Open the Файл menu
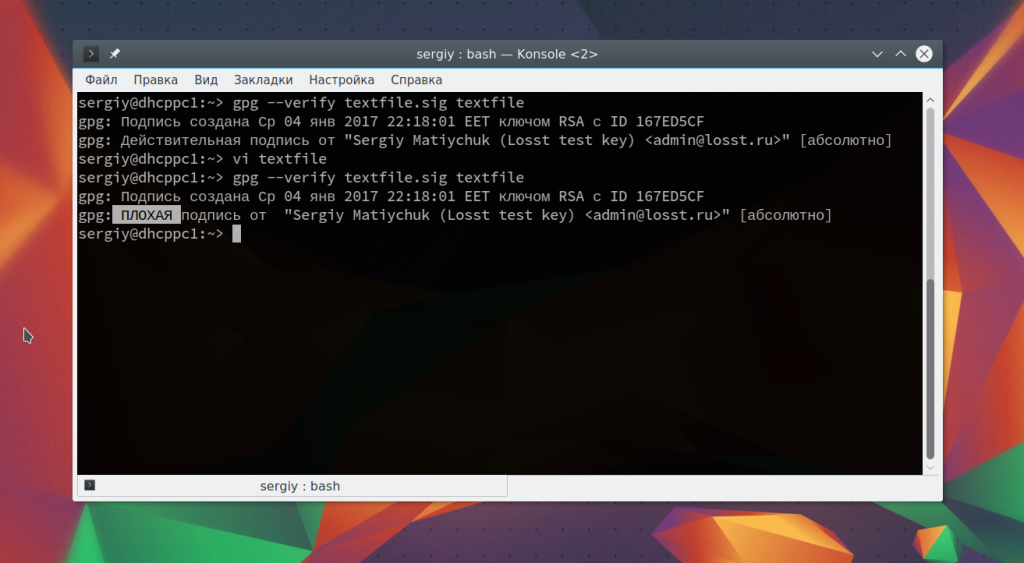 (101, 80)
